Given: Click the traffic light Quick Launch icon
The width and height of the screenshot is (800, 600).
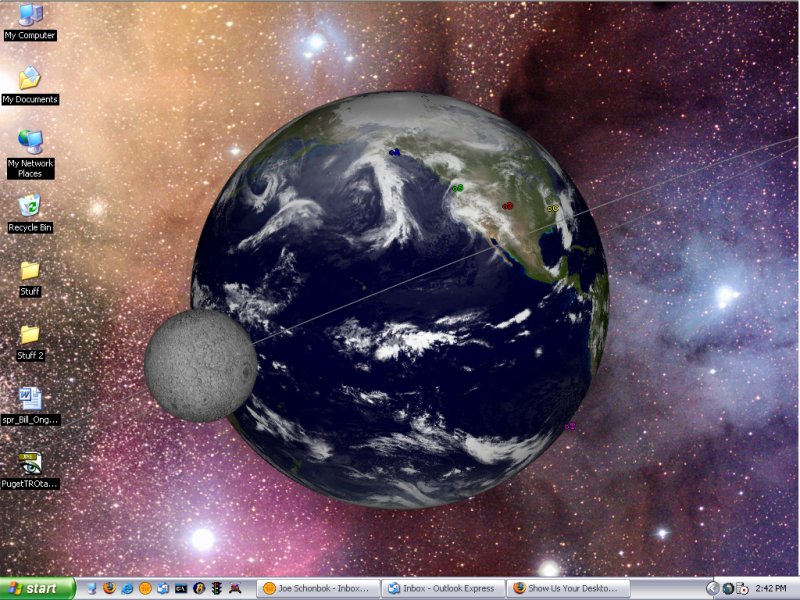Looking at the screenshot, I should point(216,589).
